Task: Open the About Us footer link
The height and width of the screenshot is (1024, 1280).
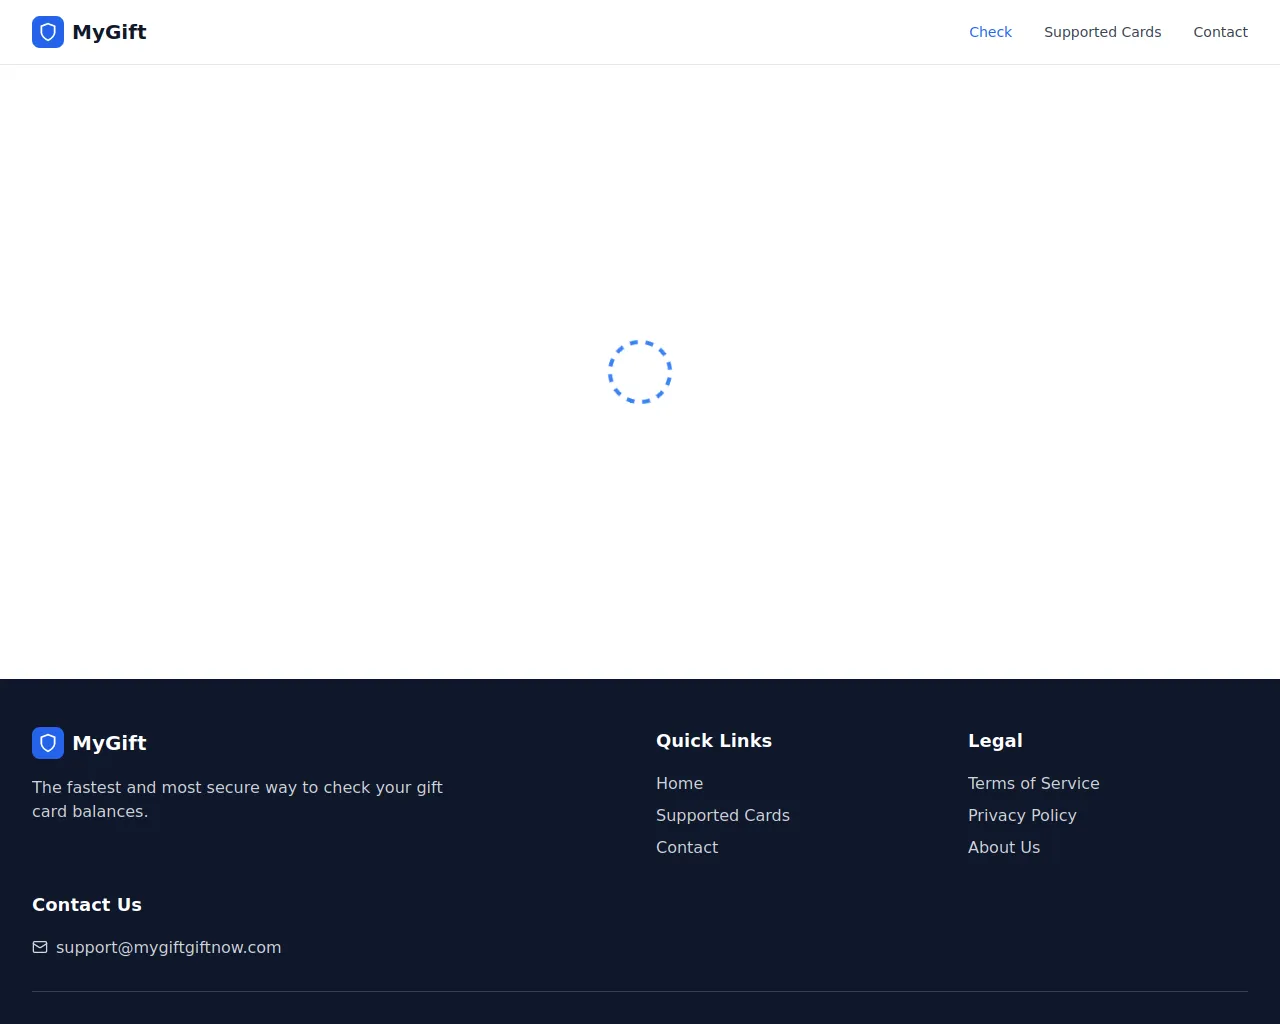Action: [x=1003, y=847]
